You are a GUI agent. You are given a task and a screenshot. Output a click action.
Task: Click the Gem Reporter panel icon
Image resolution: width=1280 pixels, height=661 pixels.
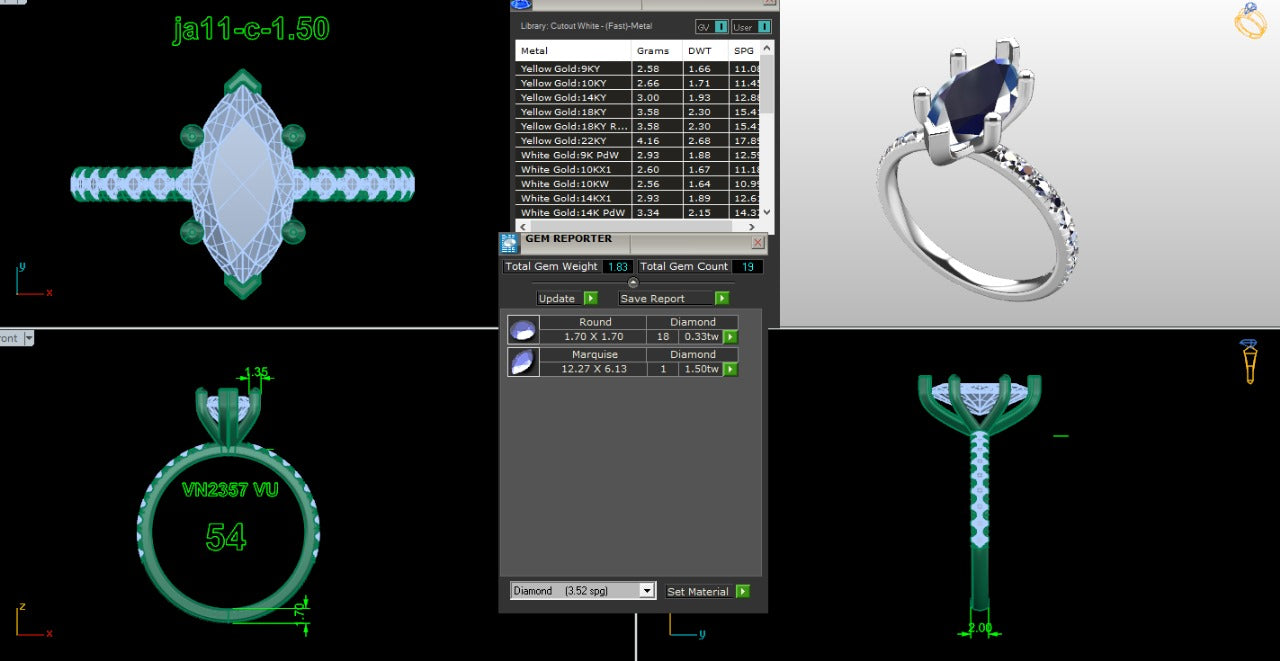tap(510, 243)
